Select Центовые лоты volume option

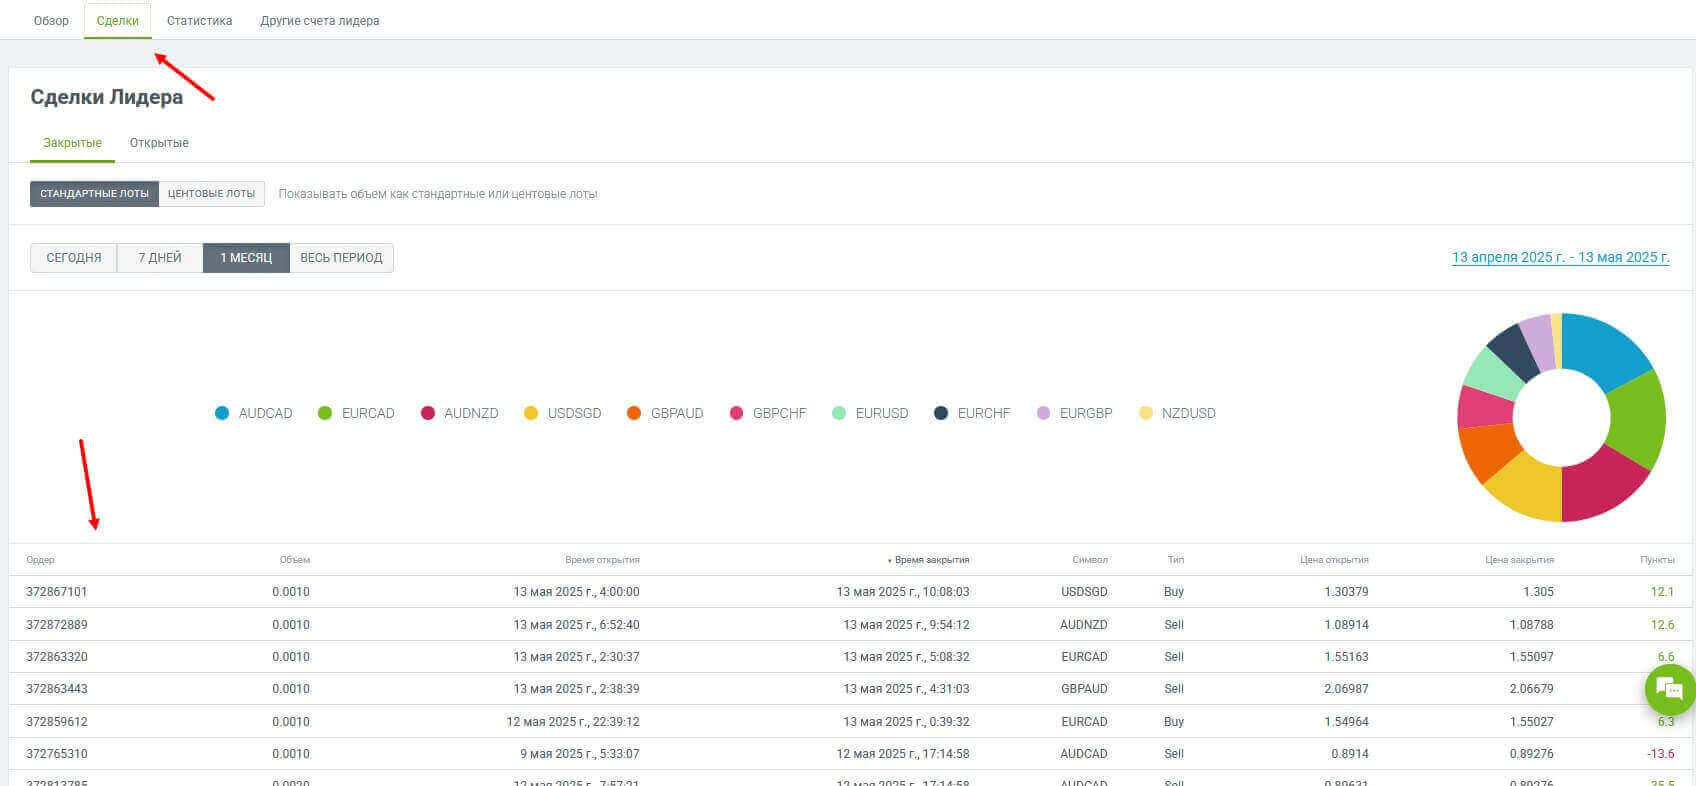(211, 194)
